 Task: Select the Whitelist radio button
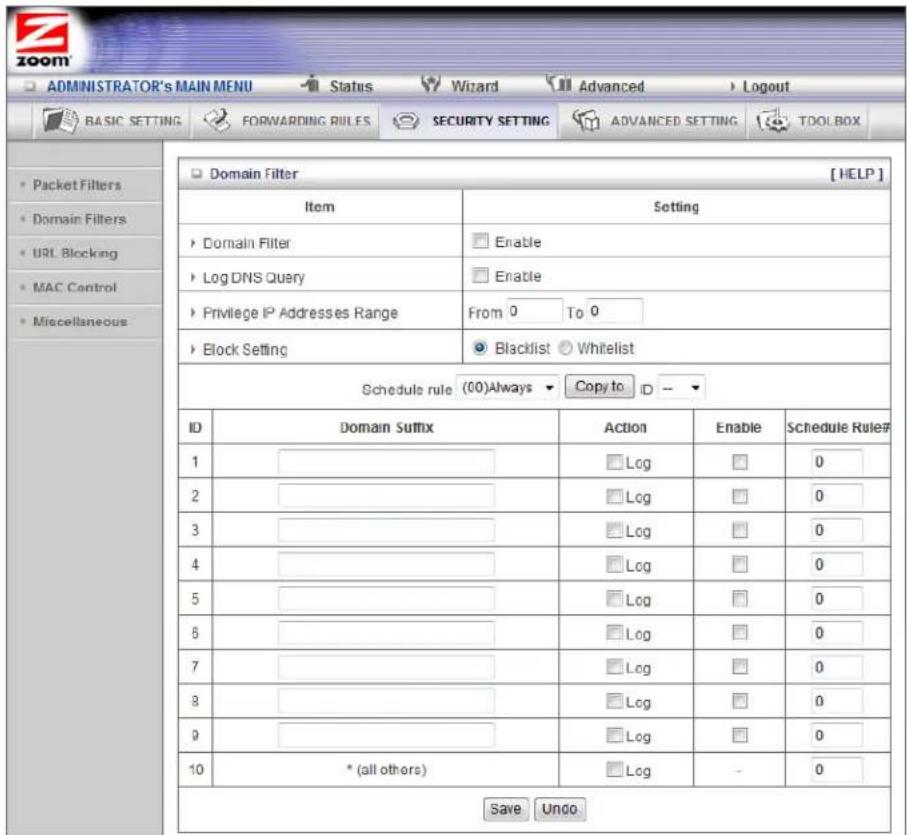[x=565, y=348]
